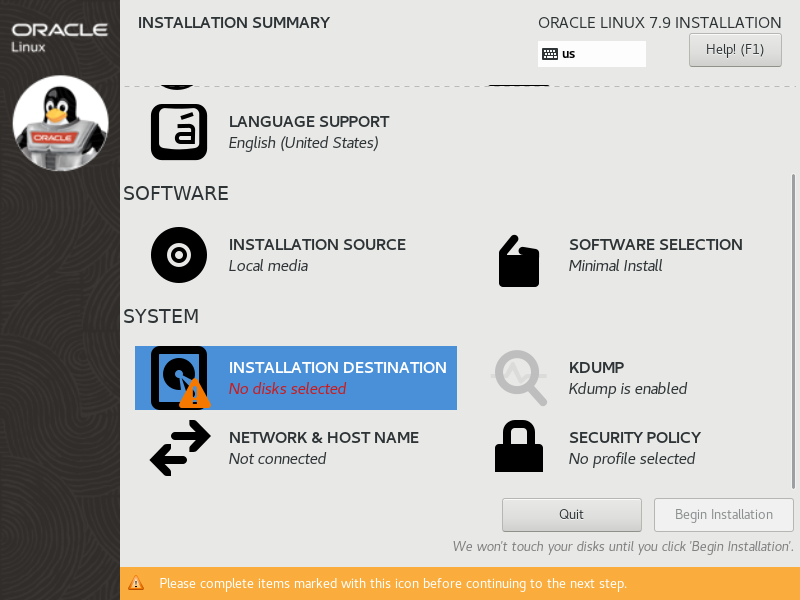Click the INSTALLATION SUMMARY title

234,23
